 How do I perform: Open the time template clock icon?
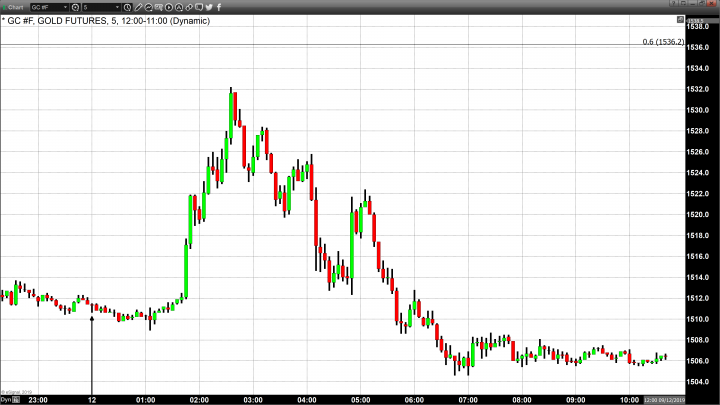click(127, 7)
